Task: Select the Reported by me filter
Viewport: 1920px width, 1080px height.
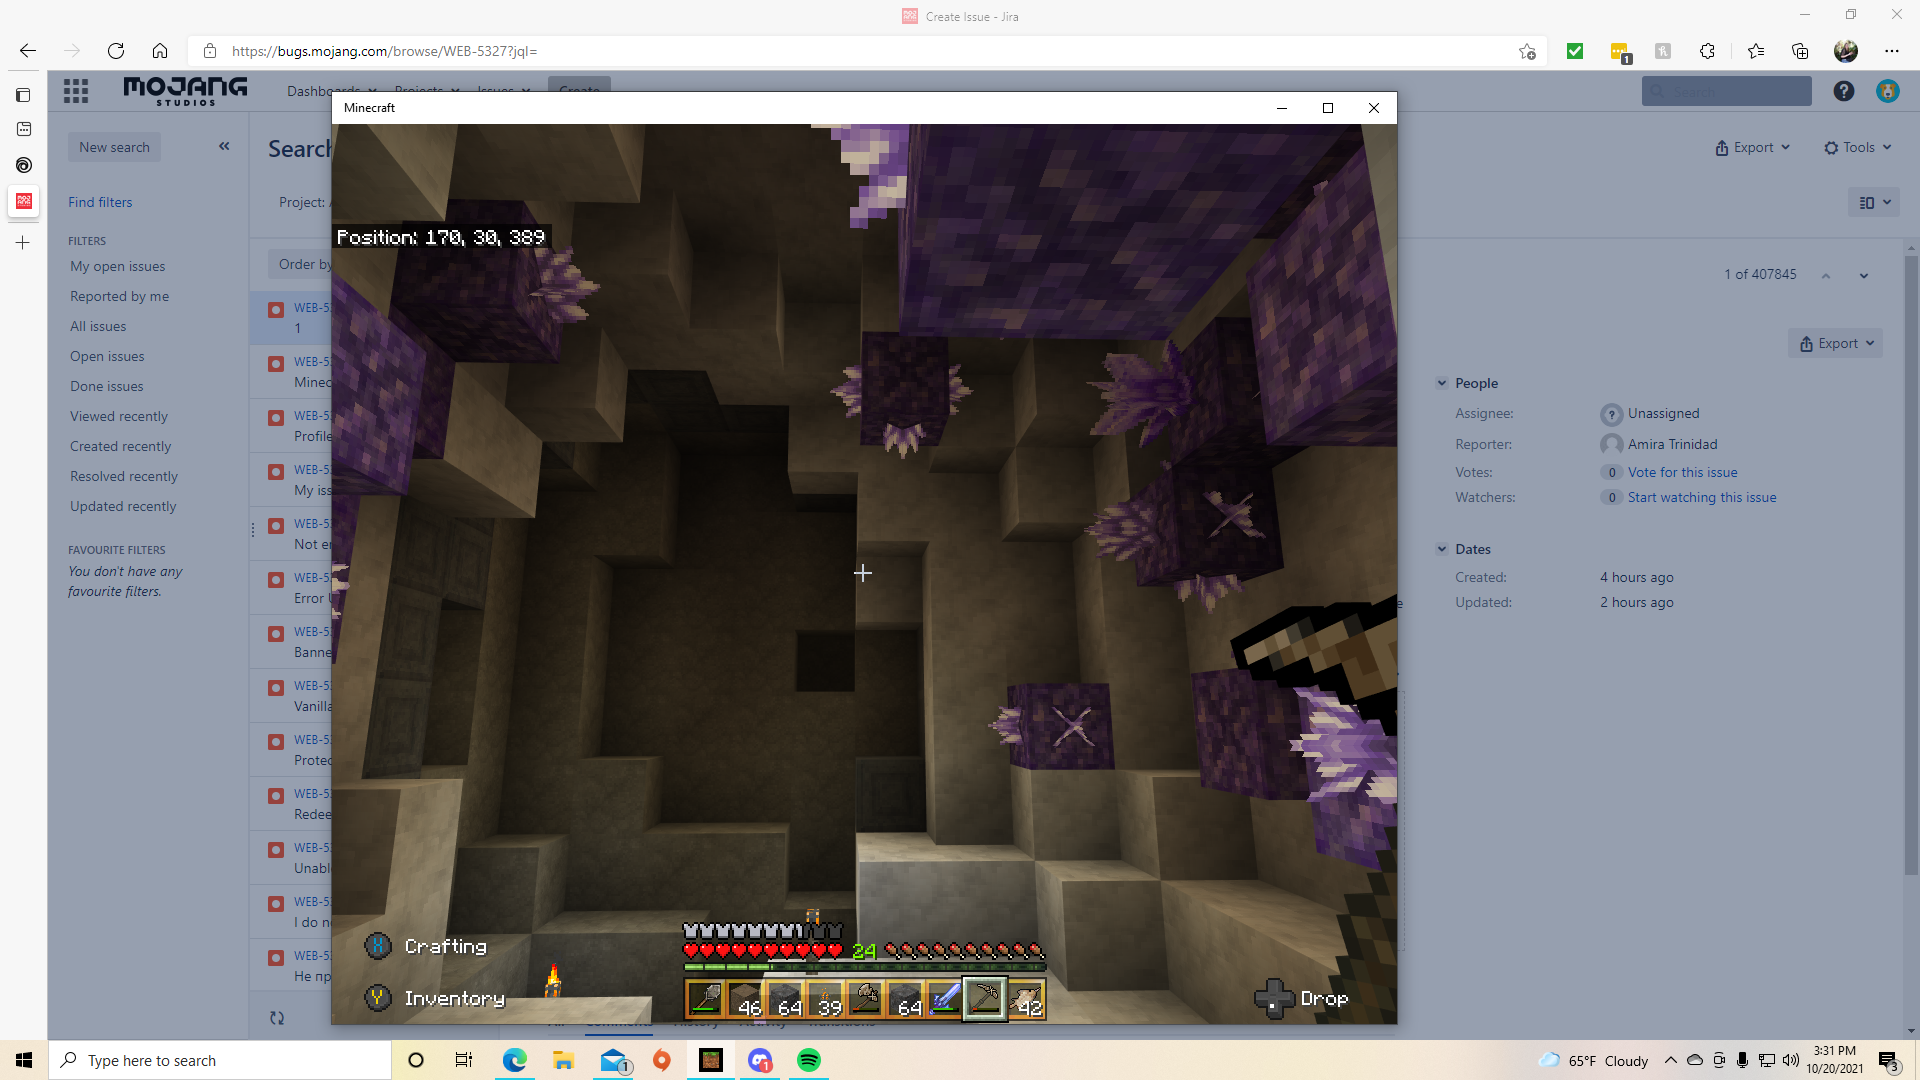Action: click(x=119, y=296)
